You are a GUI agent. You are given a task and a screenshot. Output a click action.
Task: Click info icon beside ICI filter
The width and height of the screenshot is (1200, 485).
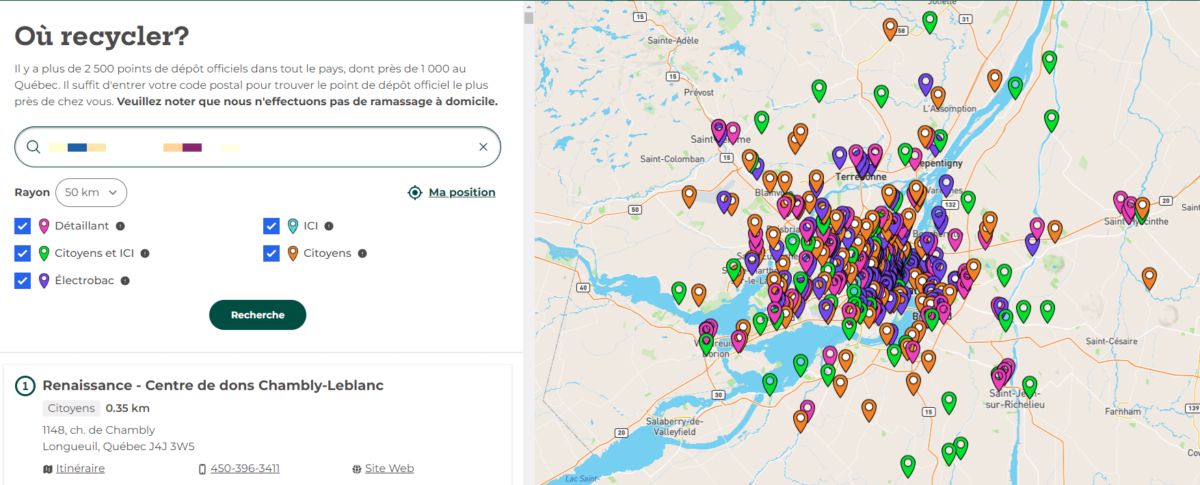[x=328, y=226]
